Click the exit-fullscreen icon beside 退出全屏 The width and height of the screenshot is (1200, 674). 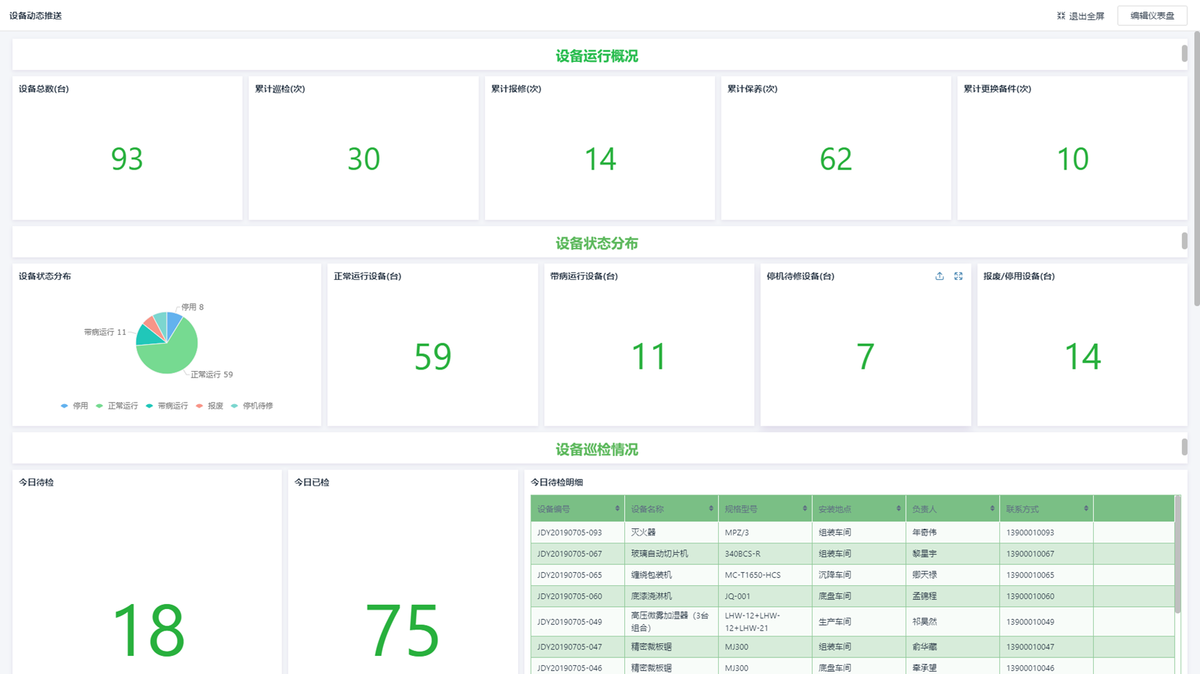[x=1061, y=16]
